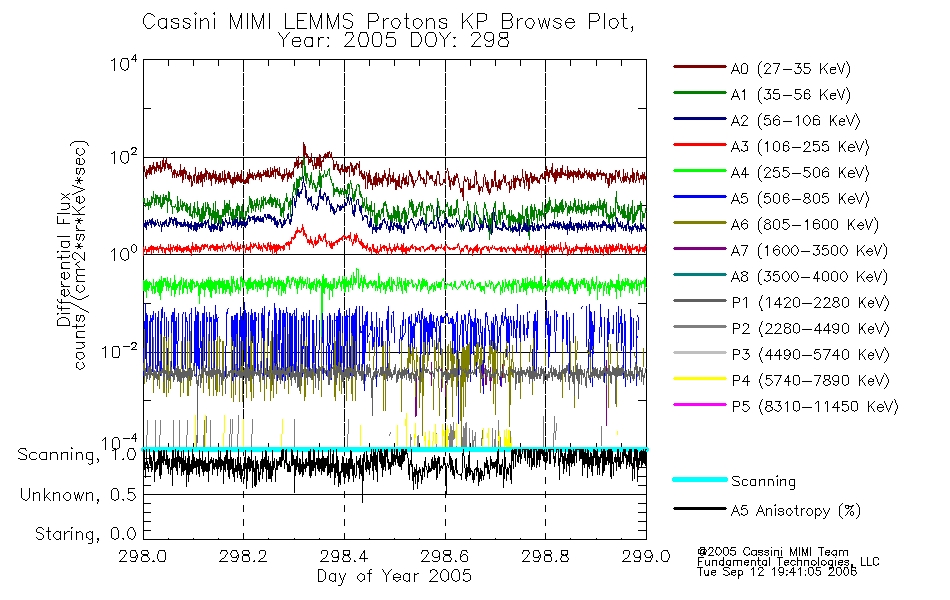Click the purple A7 legend line

point(700,248)
